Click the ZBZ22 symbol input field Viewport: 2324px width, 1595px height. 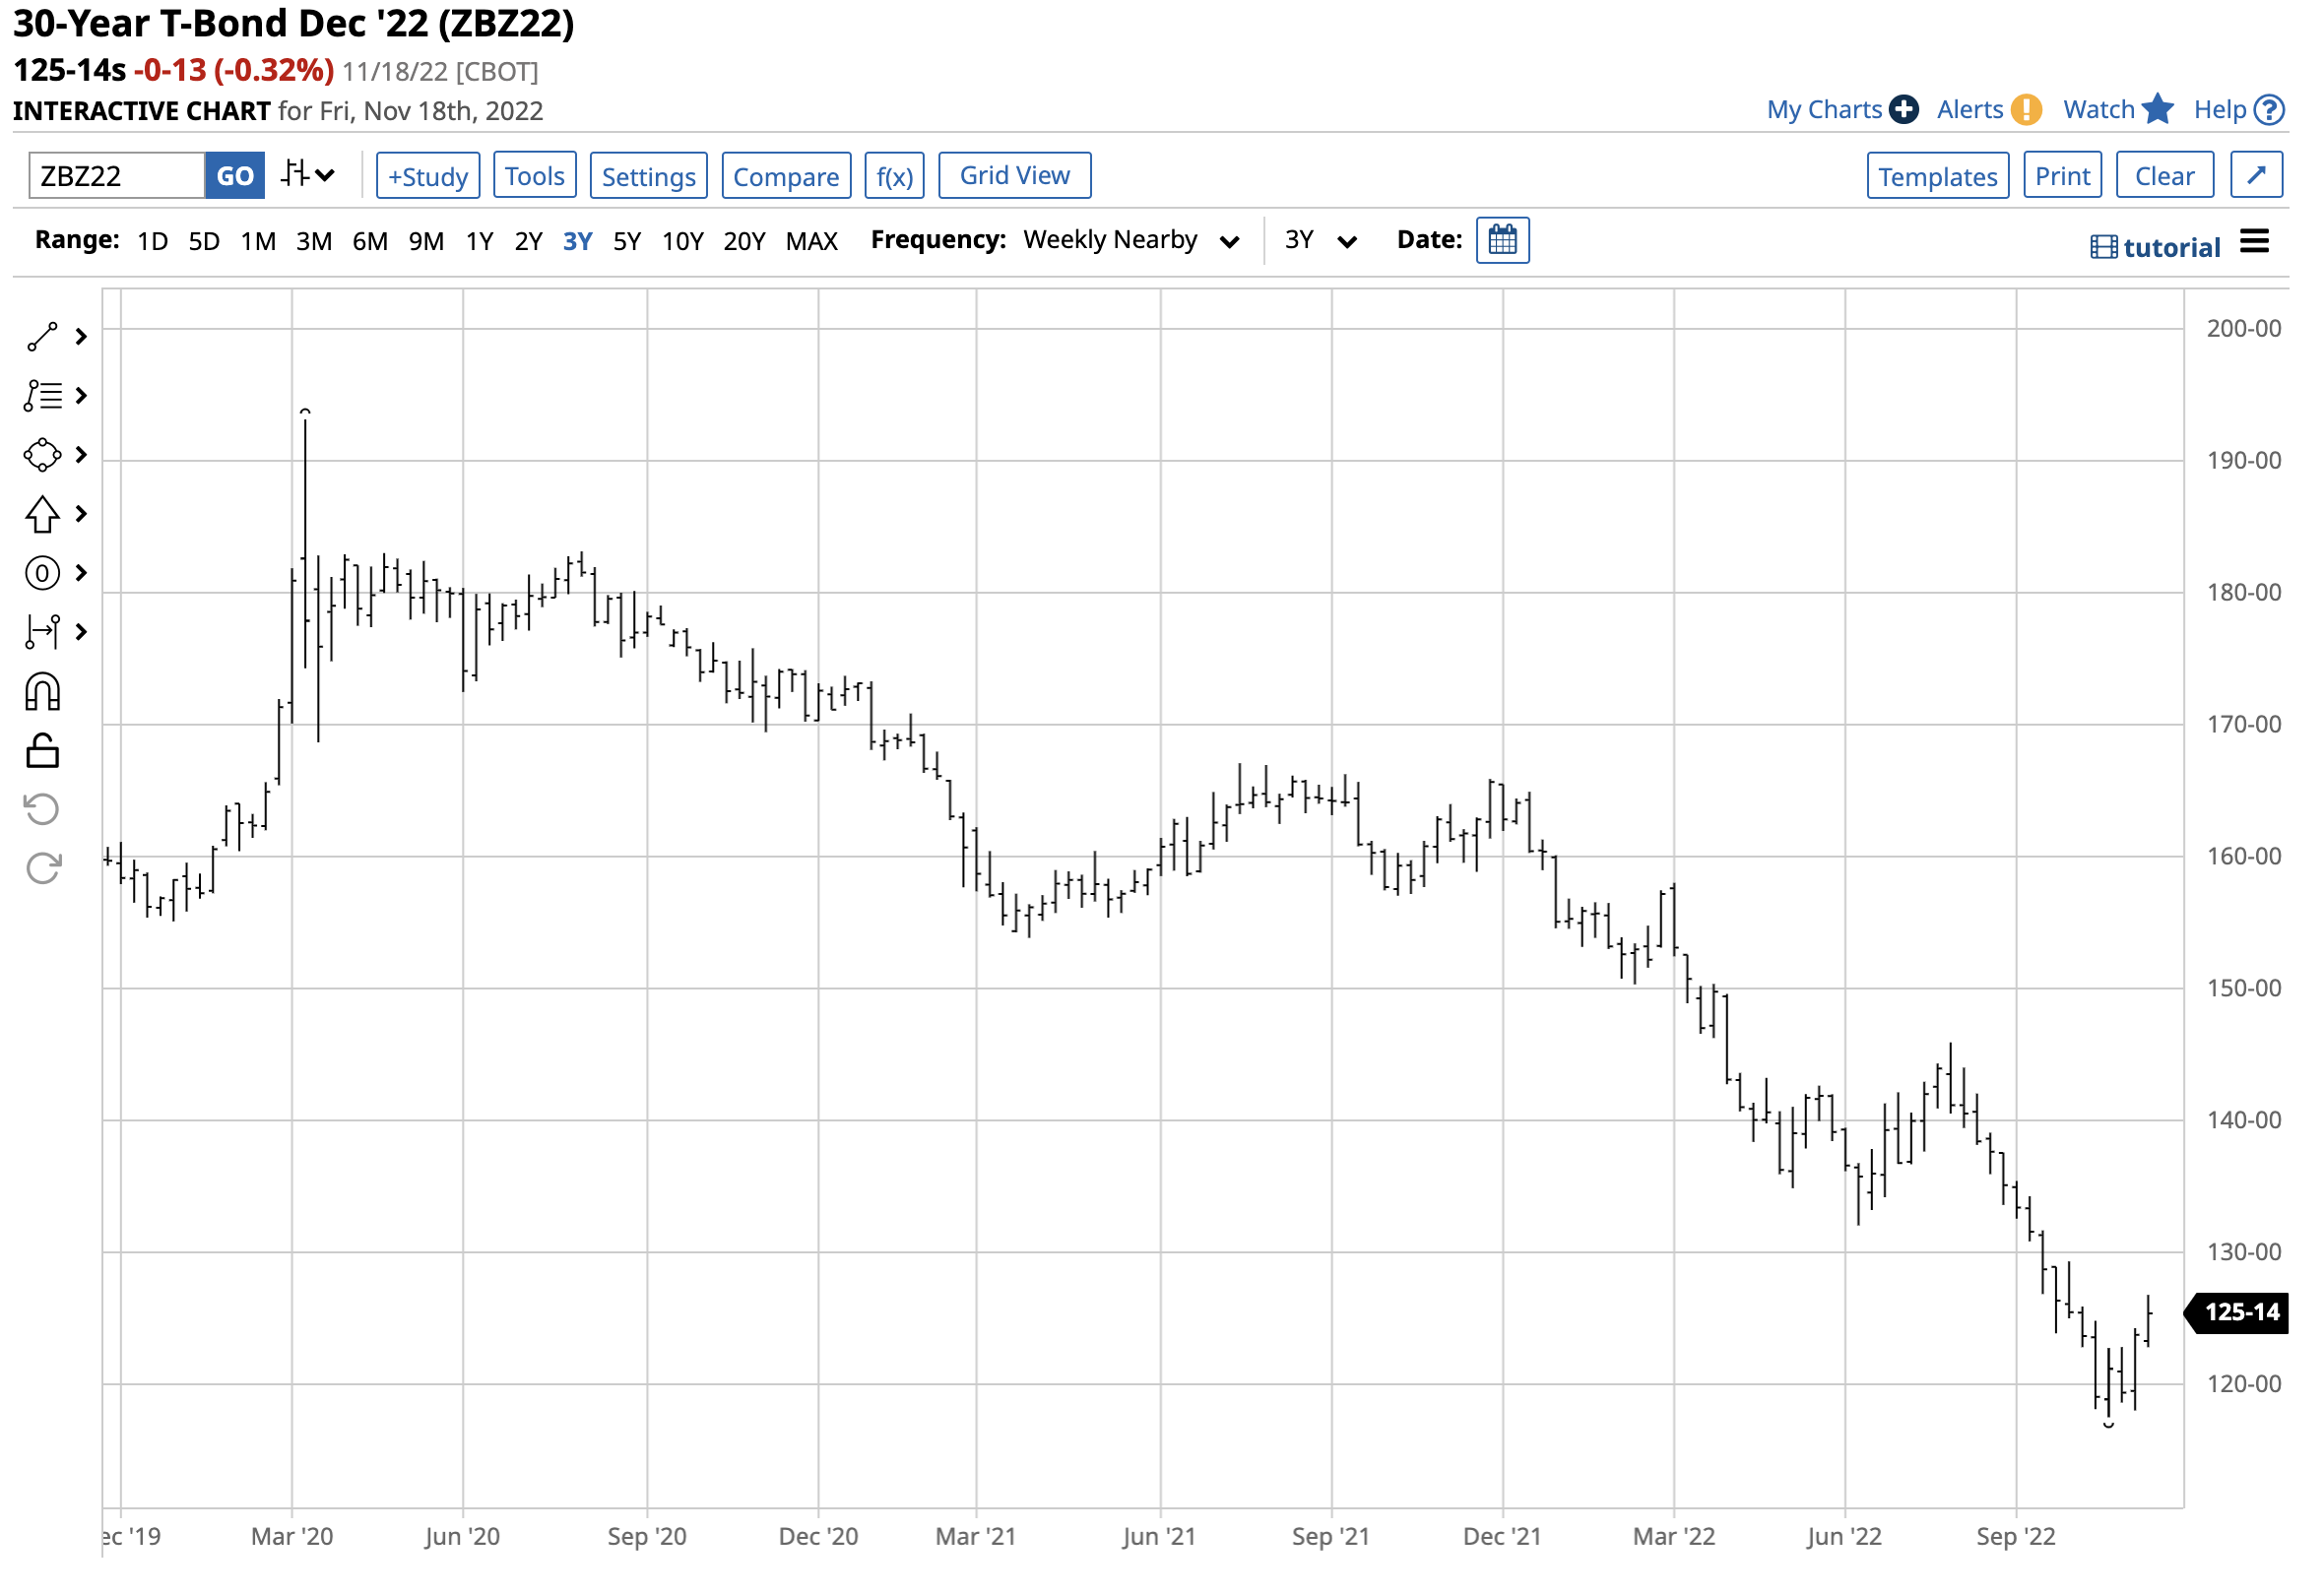pyautogui.click(x=117, y=176)
